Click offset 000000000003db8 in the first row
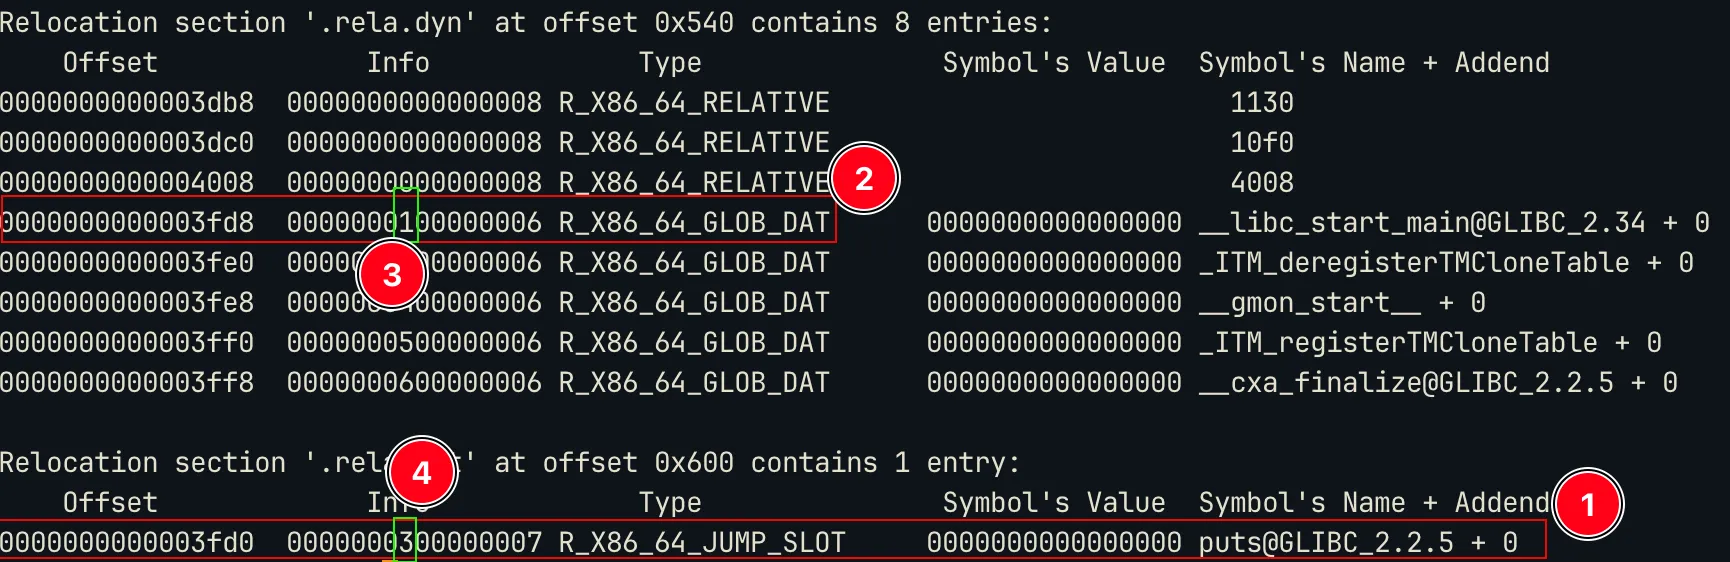The image size is (1730, 562). click(x=127, y=103)
